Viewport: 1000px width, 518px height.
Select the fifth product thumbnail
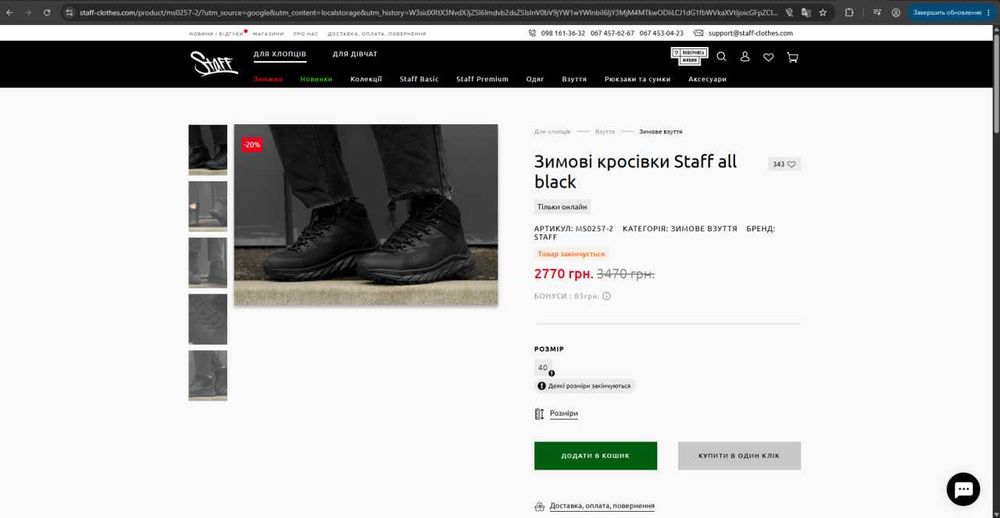coord(208,375)
